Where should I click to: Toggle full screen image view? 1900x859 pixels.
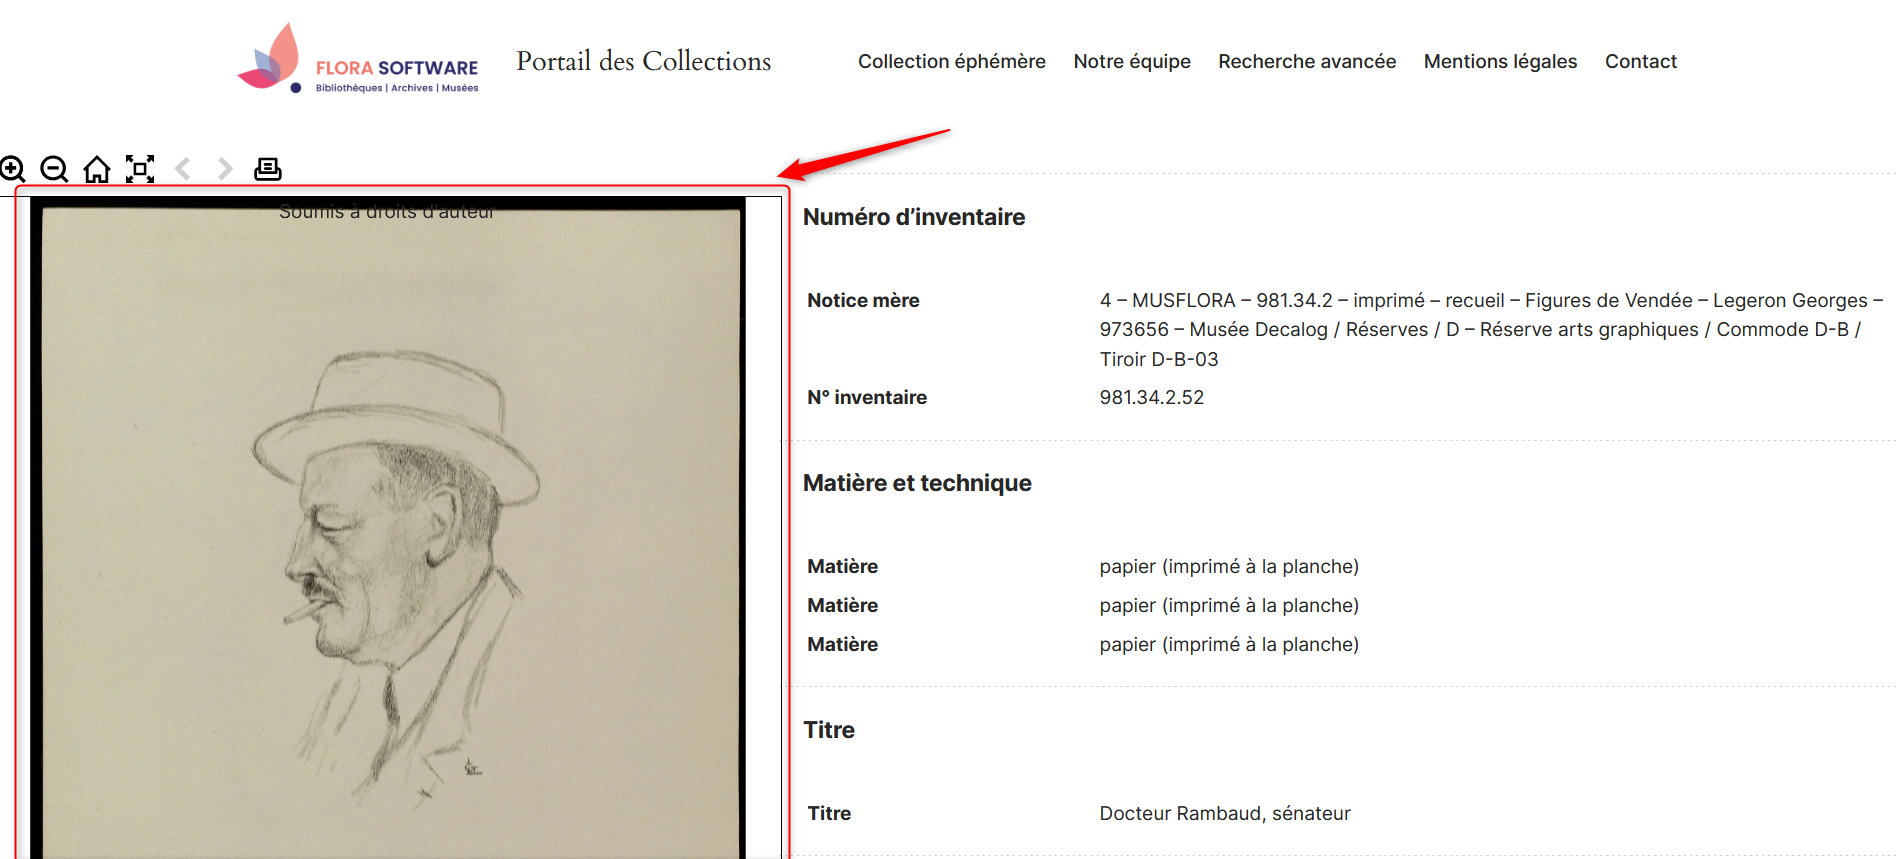point(140,169)
